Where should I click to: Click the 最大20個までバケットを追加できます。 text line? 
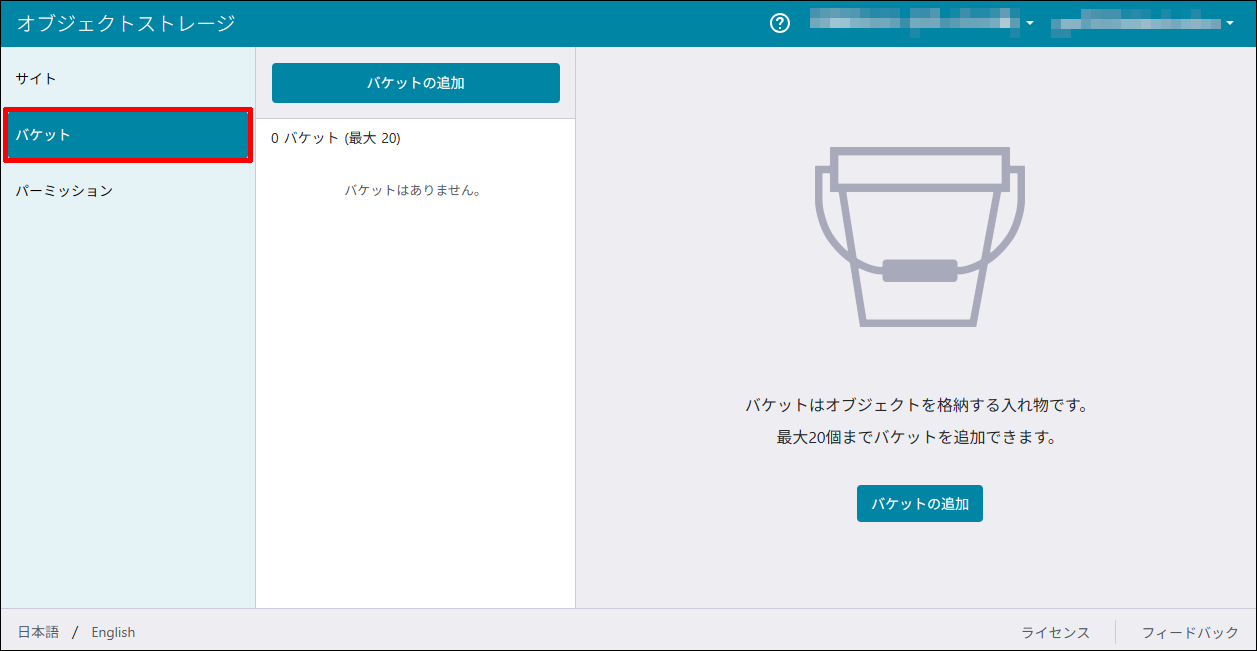pos(916,437)
